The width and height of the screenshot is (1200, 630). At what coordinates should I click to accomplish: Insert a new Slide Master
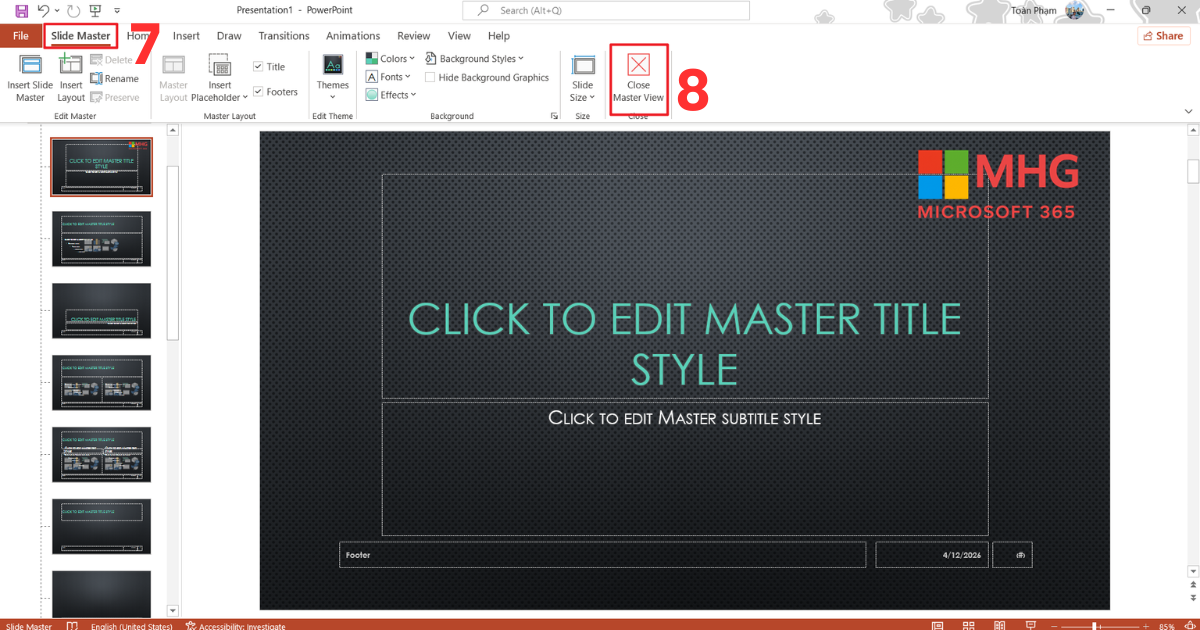[30, 78]
